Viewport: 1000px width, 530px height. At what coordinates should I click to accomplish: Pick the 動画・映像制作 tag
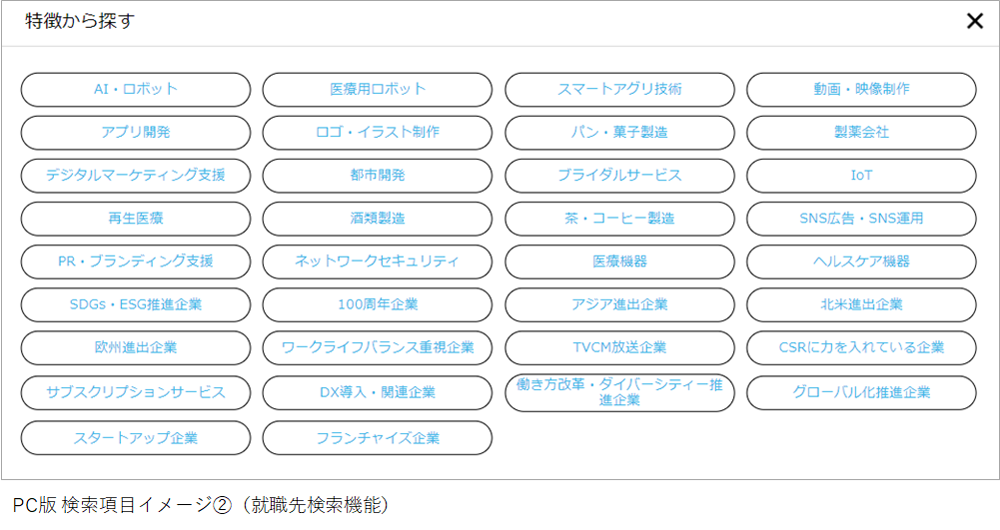pyautogui.click(x=861, y=89)
